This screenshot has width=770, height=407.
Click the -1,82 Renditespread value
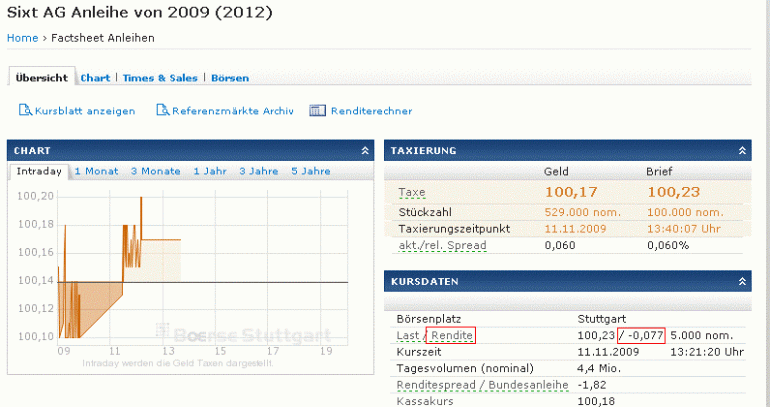592,385
